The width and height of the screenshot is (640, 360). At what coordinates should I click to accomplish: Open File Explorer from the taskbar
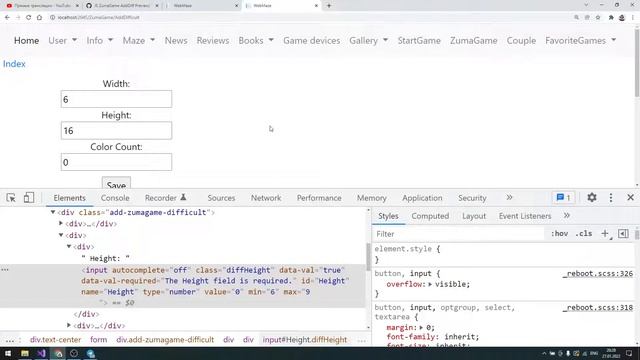click(x=24, y=353)
